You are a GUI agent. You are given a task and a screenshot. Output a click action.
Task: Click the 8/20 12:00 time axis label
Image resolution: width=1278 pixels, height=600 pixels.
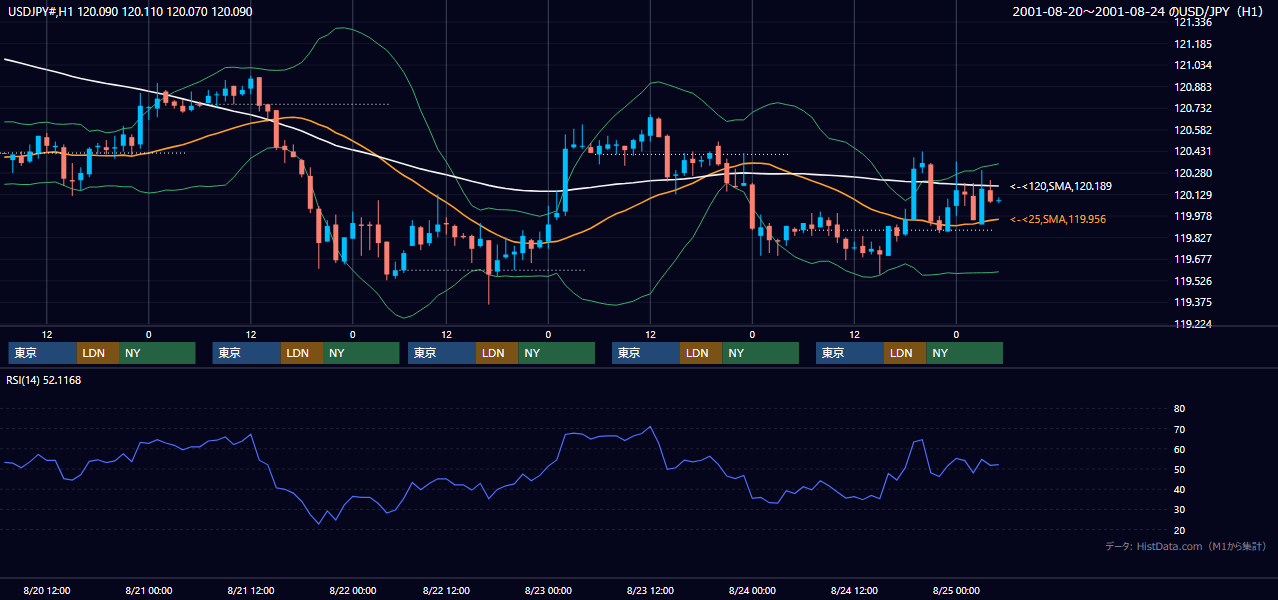tap(46, 590)
